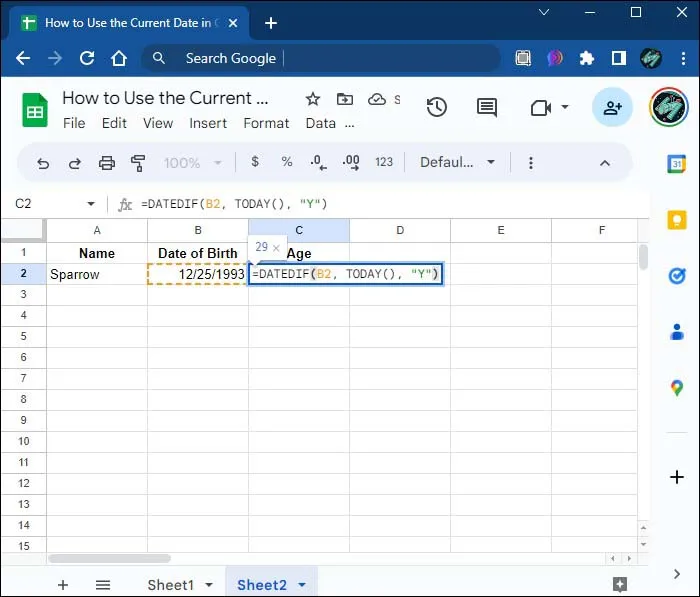Collapse the toolbar with up chevron
Screen dimensions: 700x597
tap(605, 163)
